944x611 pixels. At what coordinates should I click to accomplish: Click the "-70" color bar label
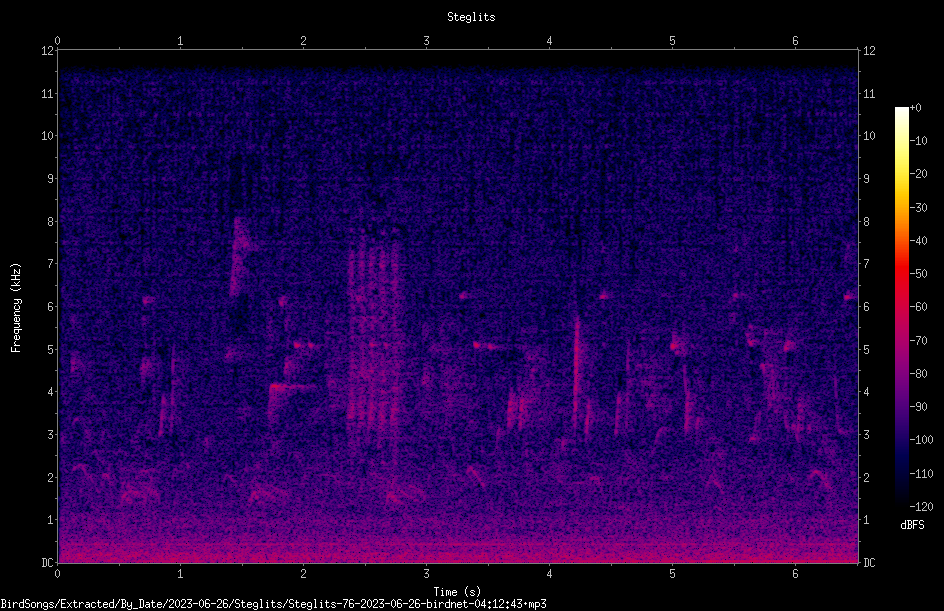tap(918, 341)
